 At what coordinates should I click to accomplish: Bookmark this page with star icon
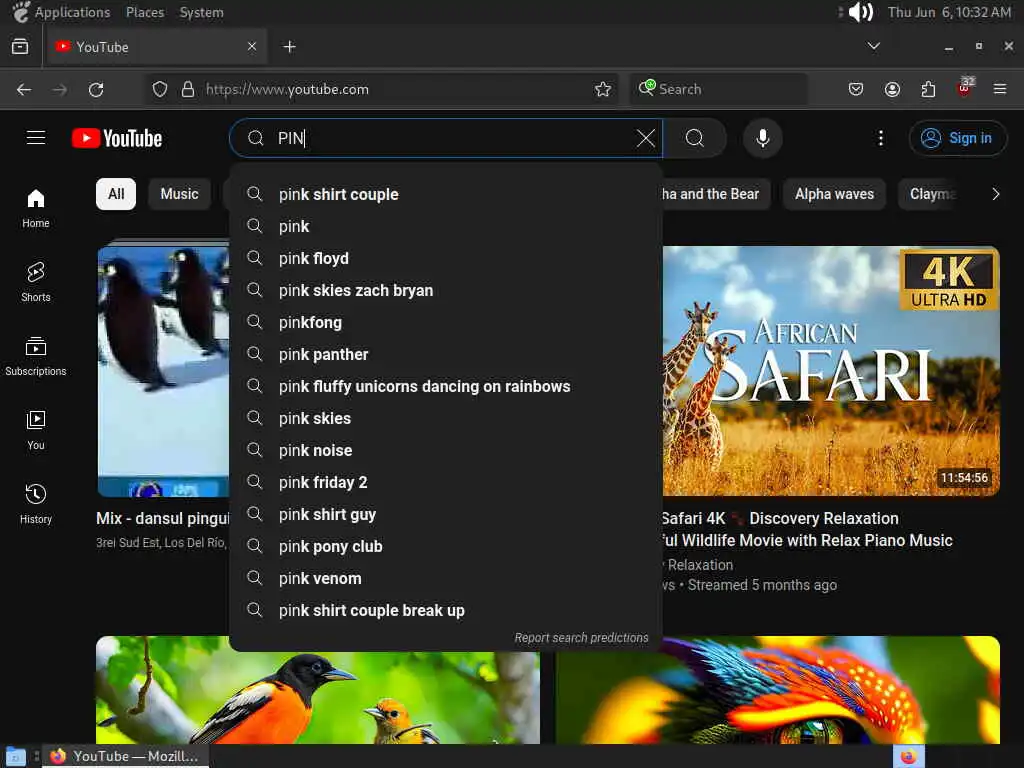pos(603,89)
